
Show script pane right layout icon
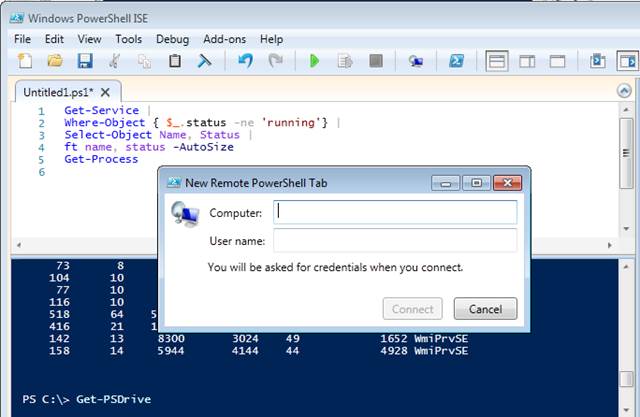(x=527, y=61)
